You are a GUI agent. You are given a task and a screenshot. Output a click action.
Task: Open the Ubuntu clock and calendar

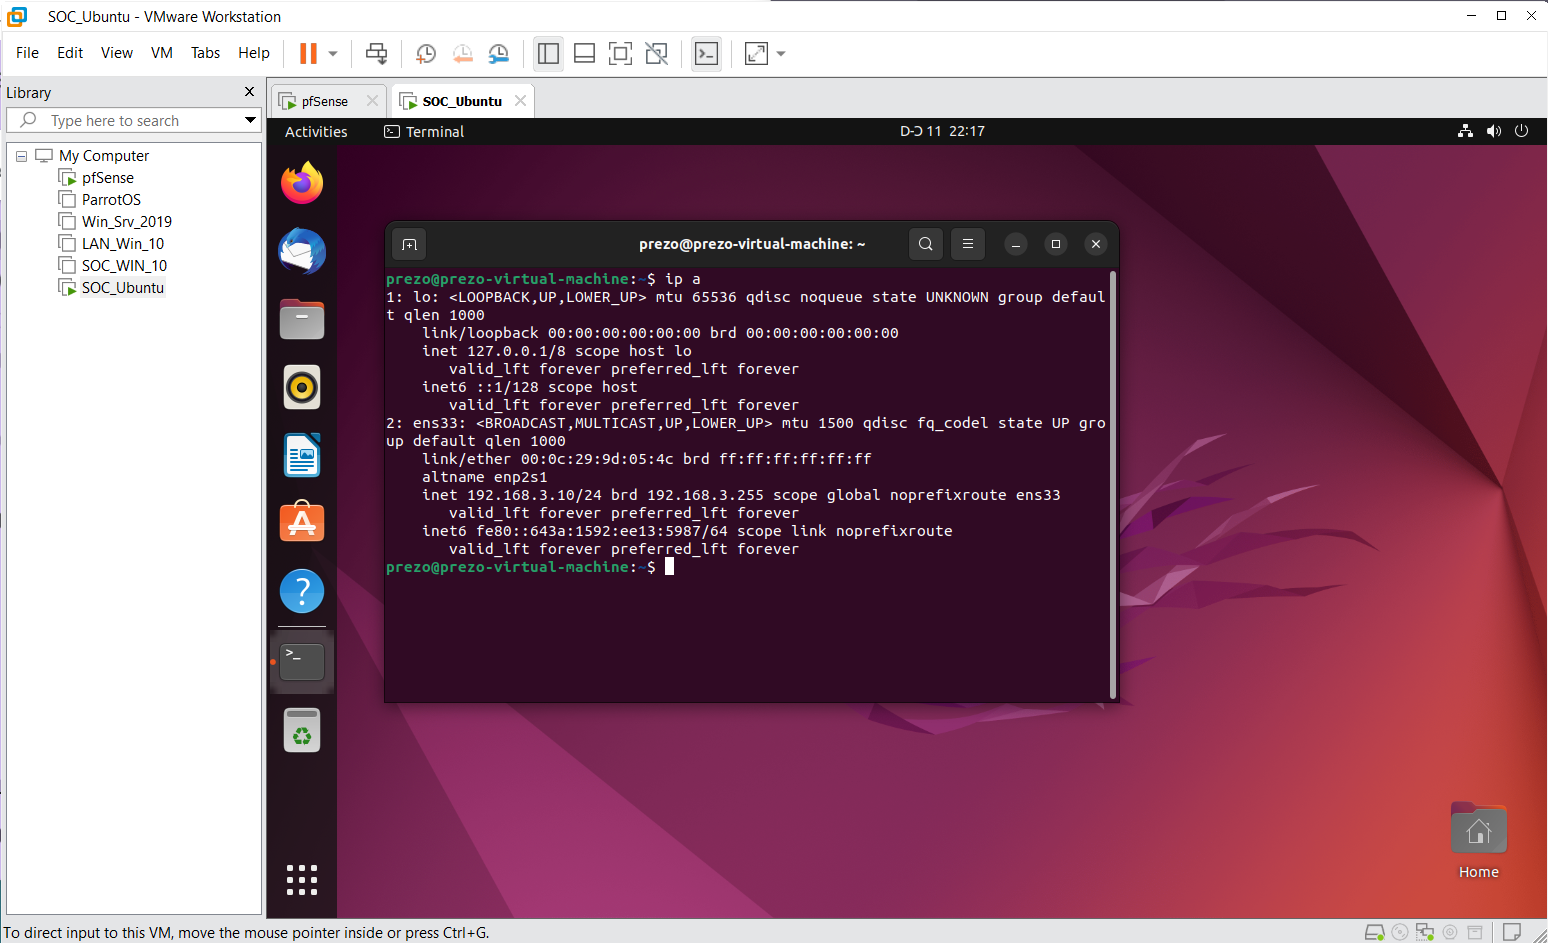click(942, 131)
